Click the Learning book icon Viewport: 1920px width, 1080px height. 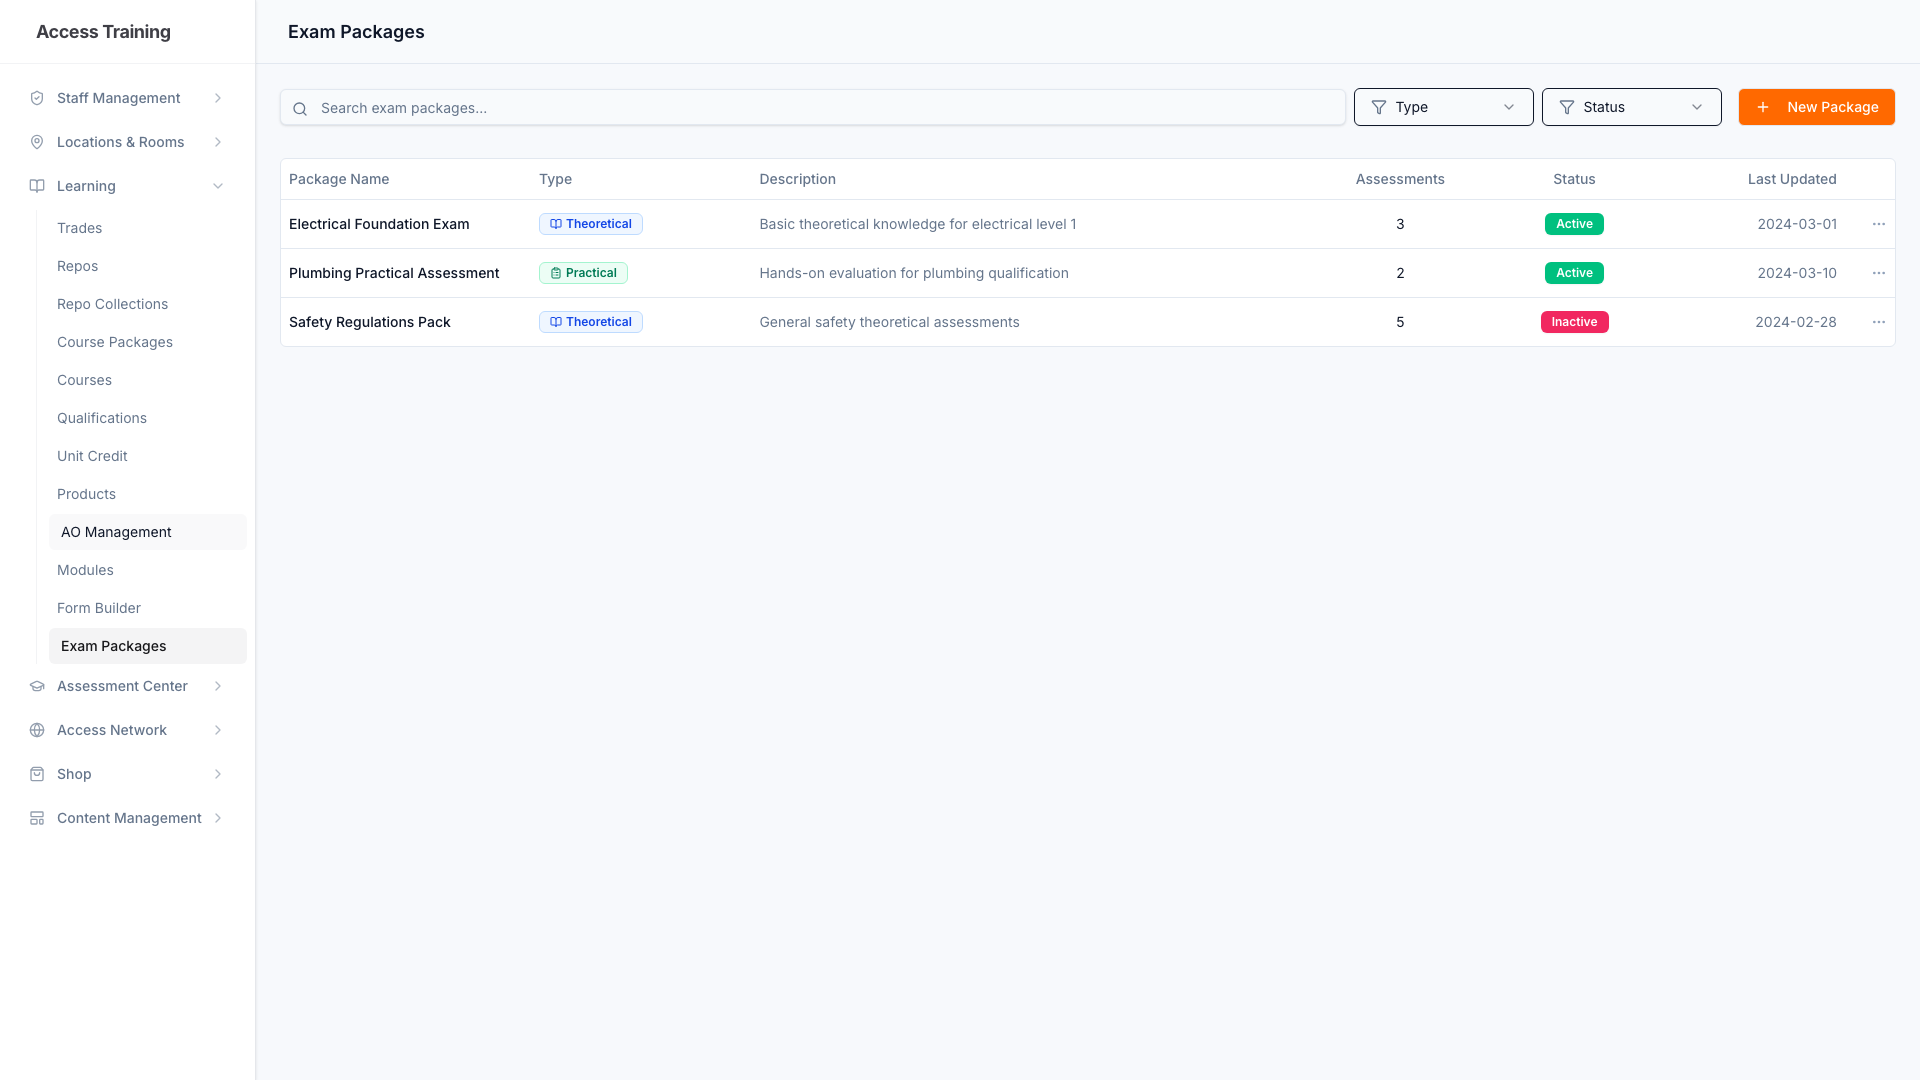click(37, 186)
